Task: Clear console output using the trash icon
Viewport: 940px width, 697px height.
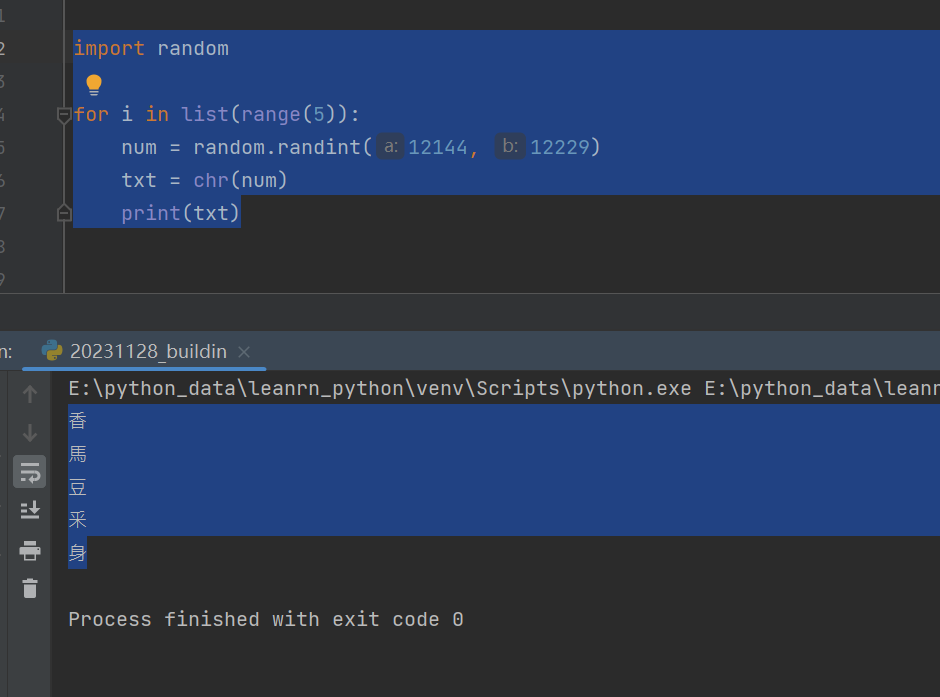Action: coord(29,589)
